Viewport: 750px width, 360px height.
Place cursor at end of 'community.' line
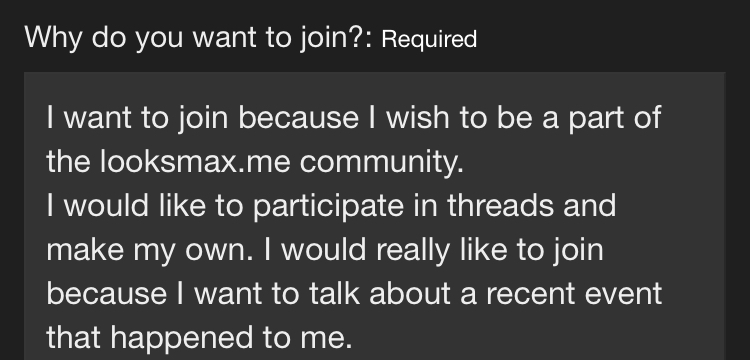(464, 162)
